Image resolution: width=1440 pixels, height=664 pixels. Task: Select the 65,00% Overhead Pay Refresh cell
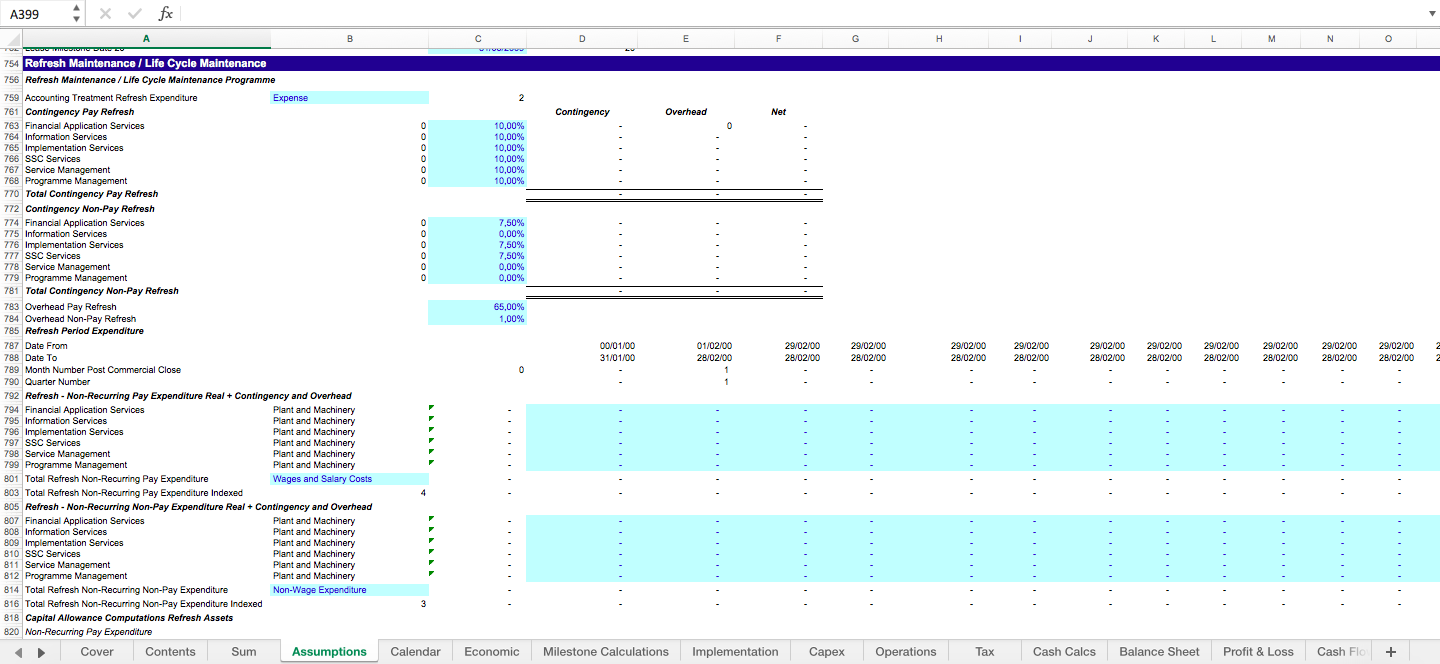point(477,307)
